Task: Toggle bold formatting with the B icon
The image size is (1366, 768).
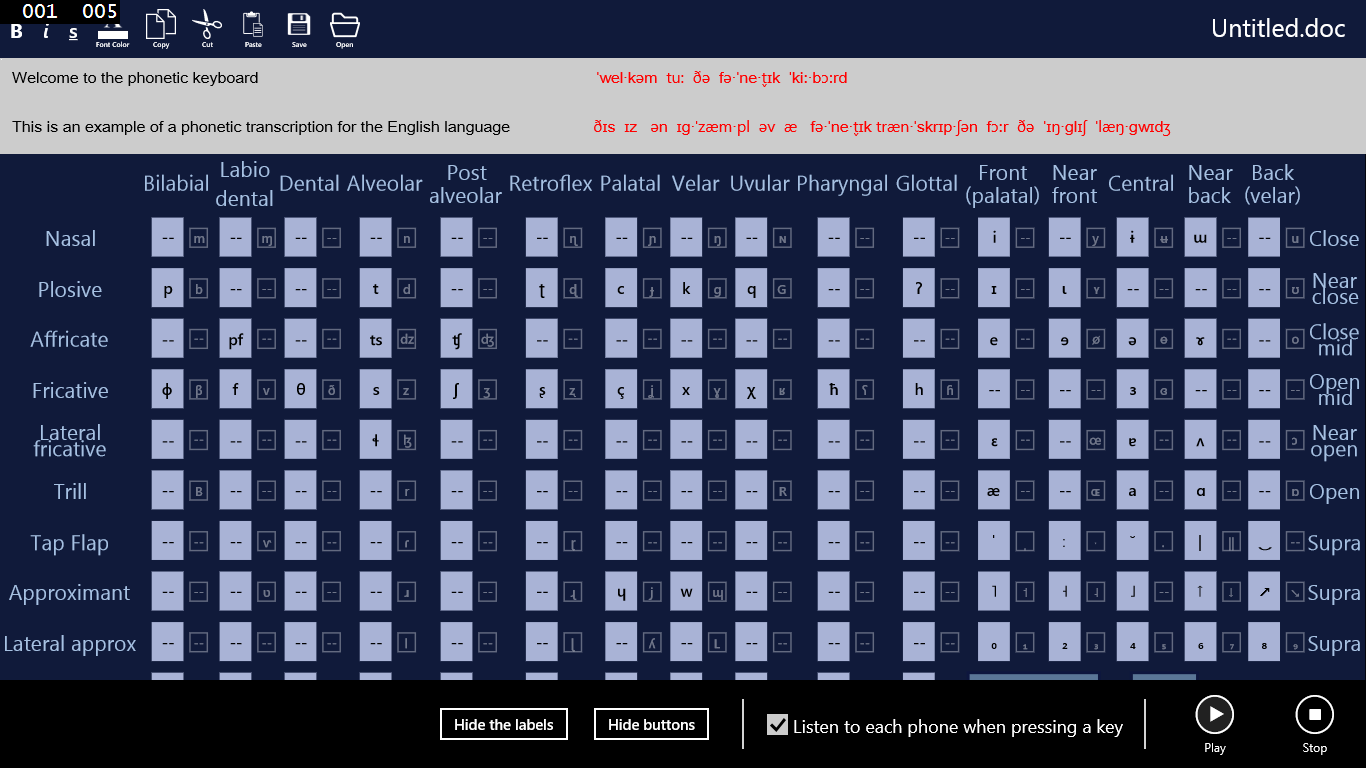Action: click(15, 32)
